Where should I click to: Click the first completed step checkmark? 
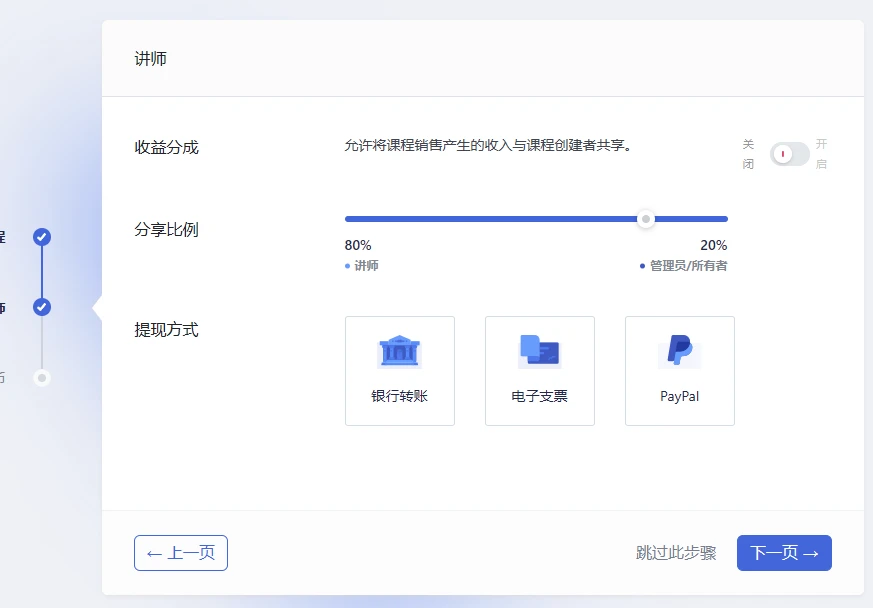pyautogui.click(x=41, y=238)
